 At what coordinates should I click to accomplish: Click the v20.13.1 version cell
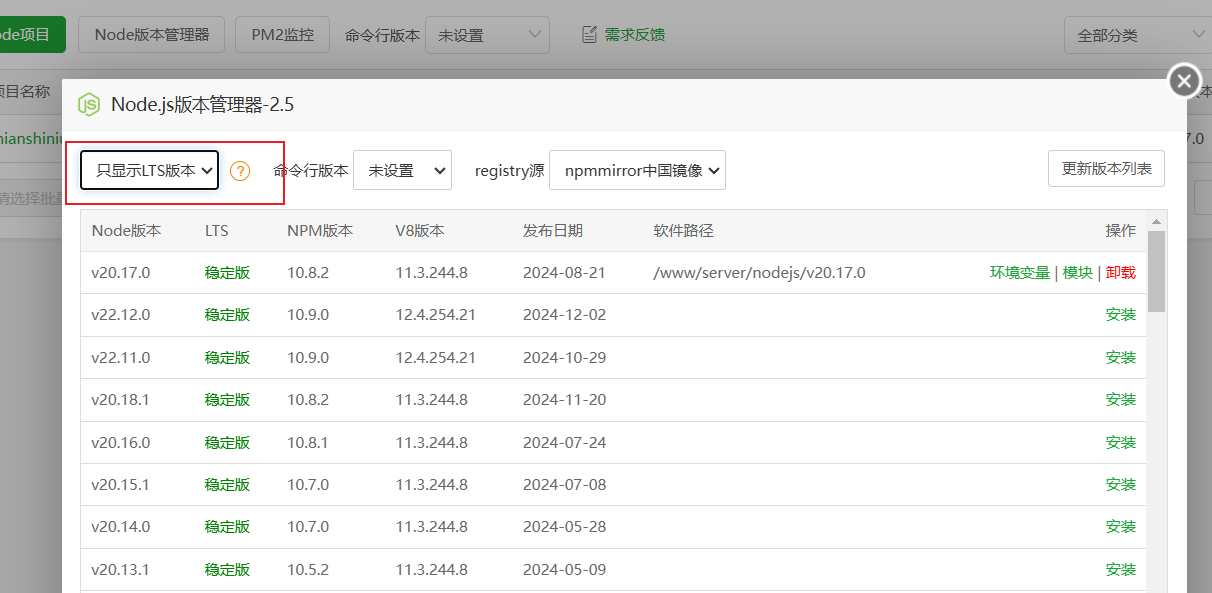coord(121,569)
